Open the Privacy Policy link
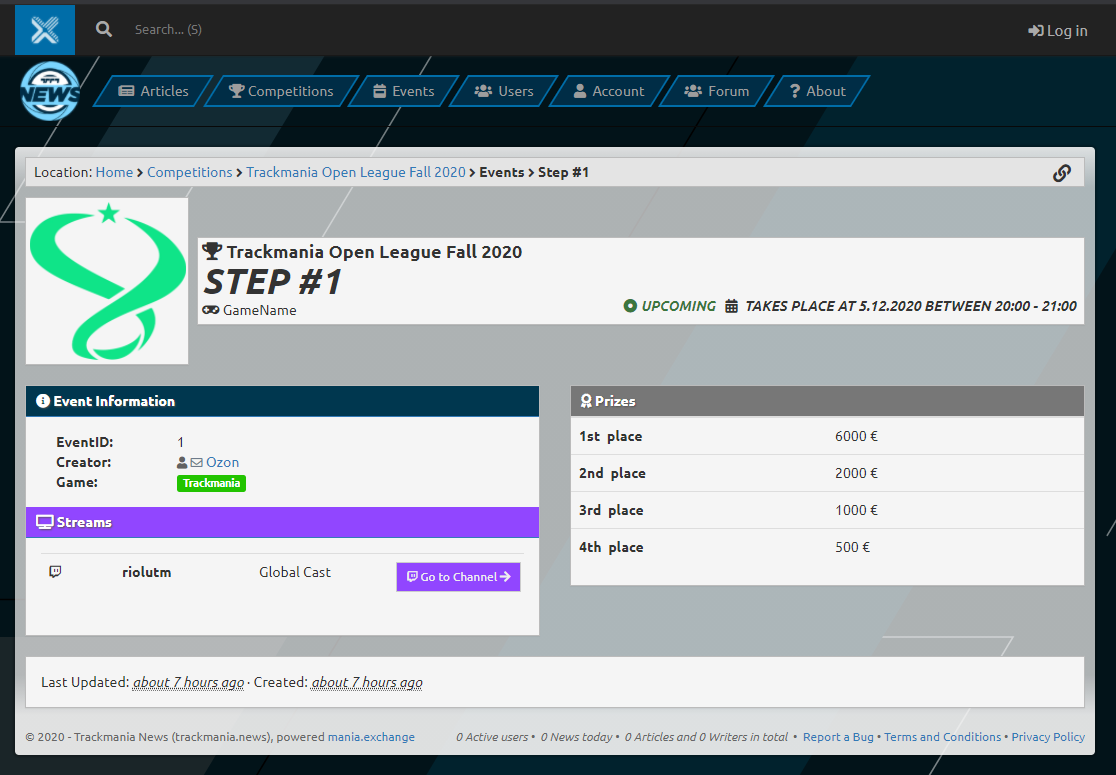Image resolution: width=1116 pixels, height=775 pixels. pos(1048,737)
